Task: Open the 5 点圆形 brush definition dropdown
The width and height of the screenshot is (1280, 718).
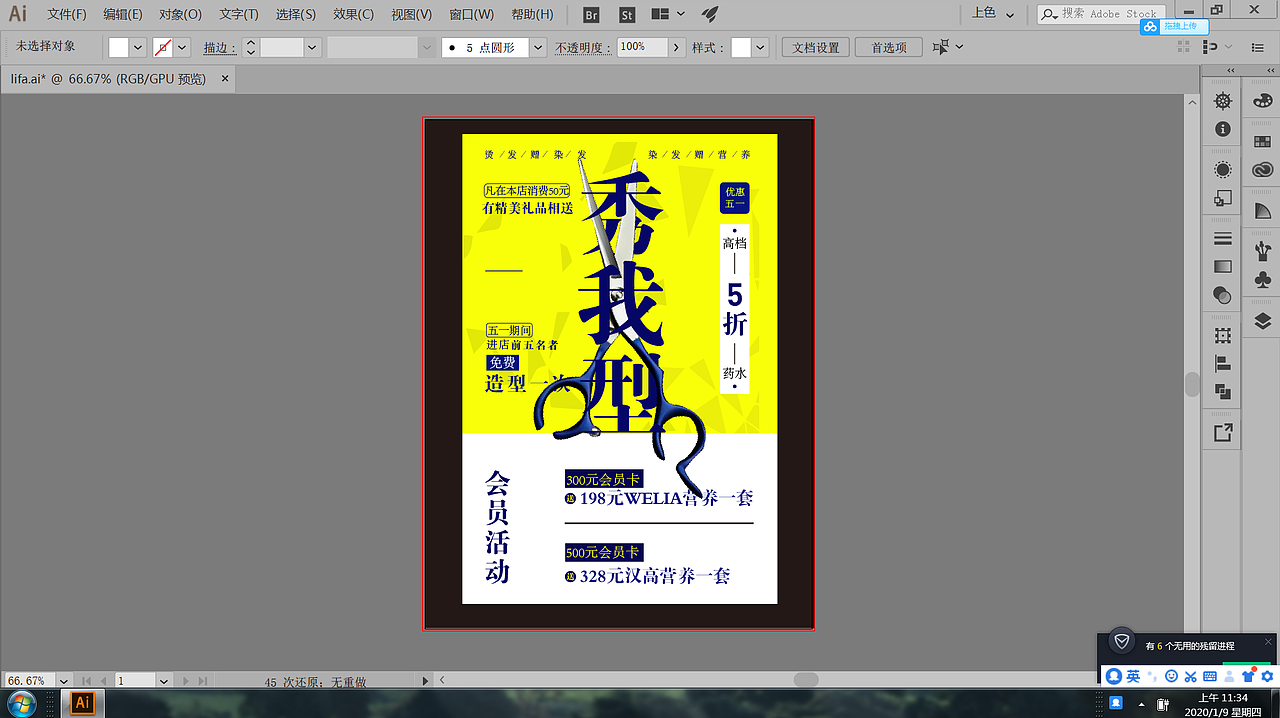Action: [x=537, y=47]
